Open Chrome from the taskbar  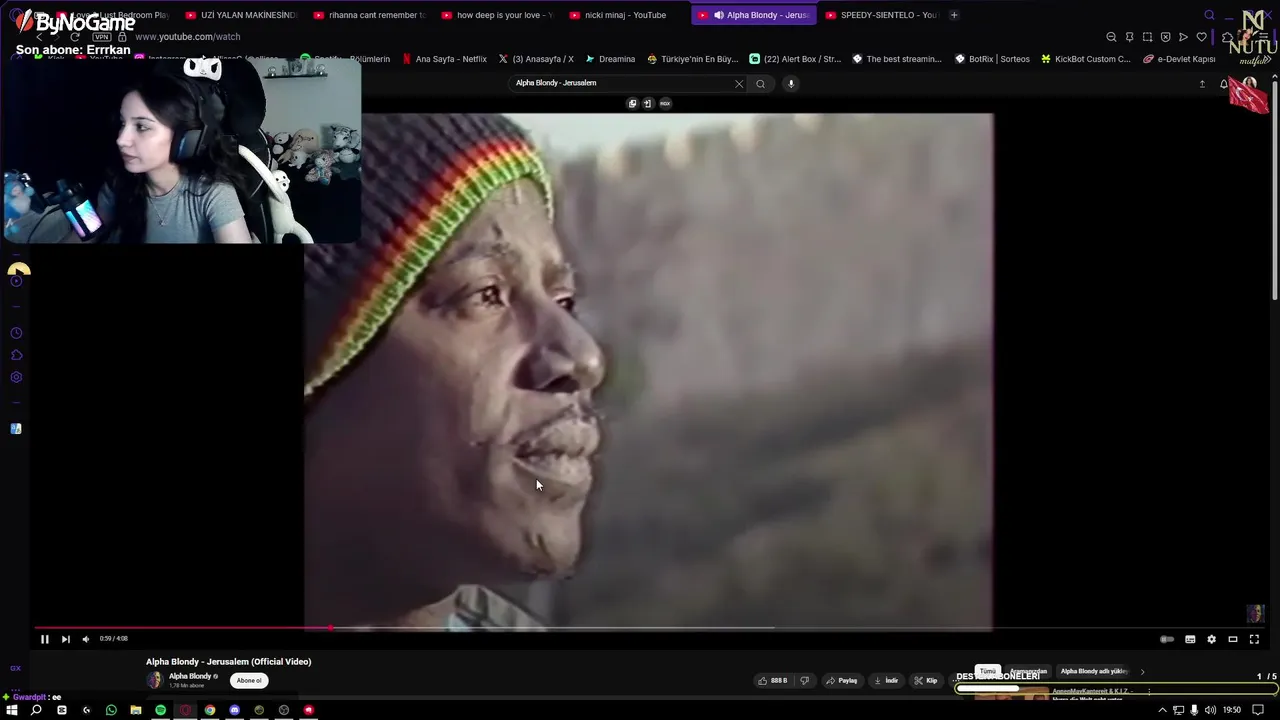[210, 710]
